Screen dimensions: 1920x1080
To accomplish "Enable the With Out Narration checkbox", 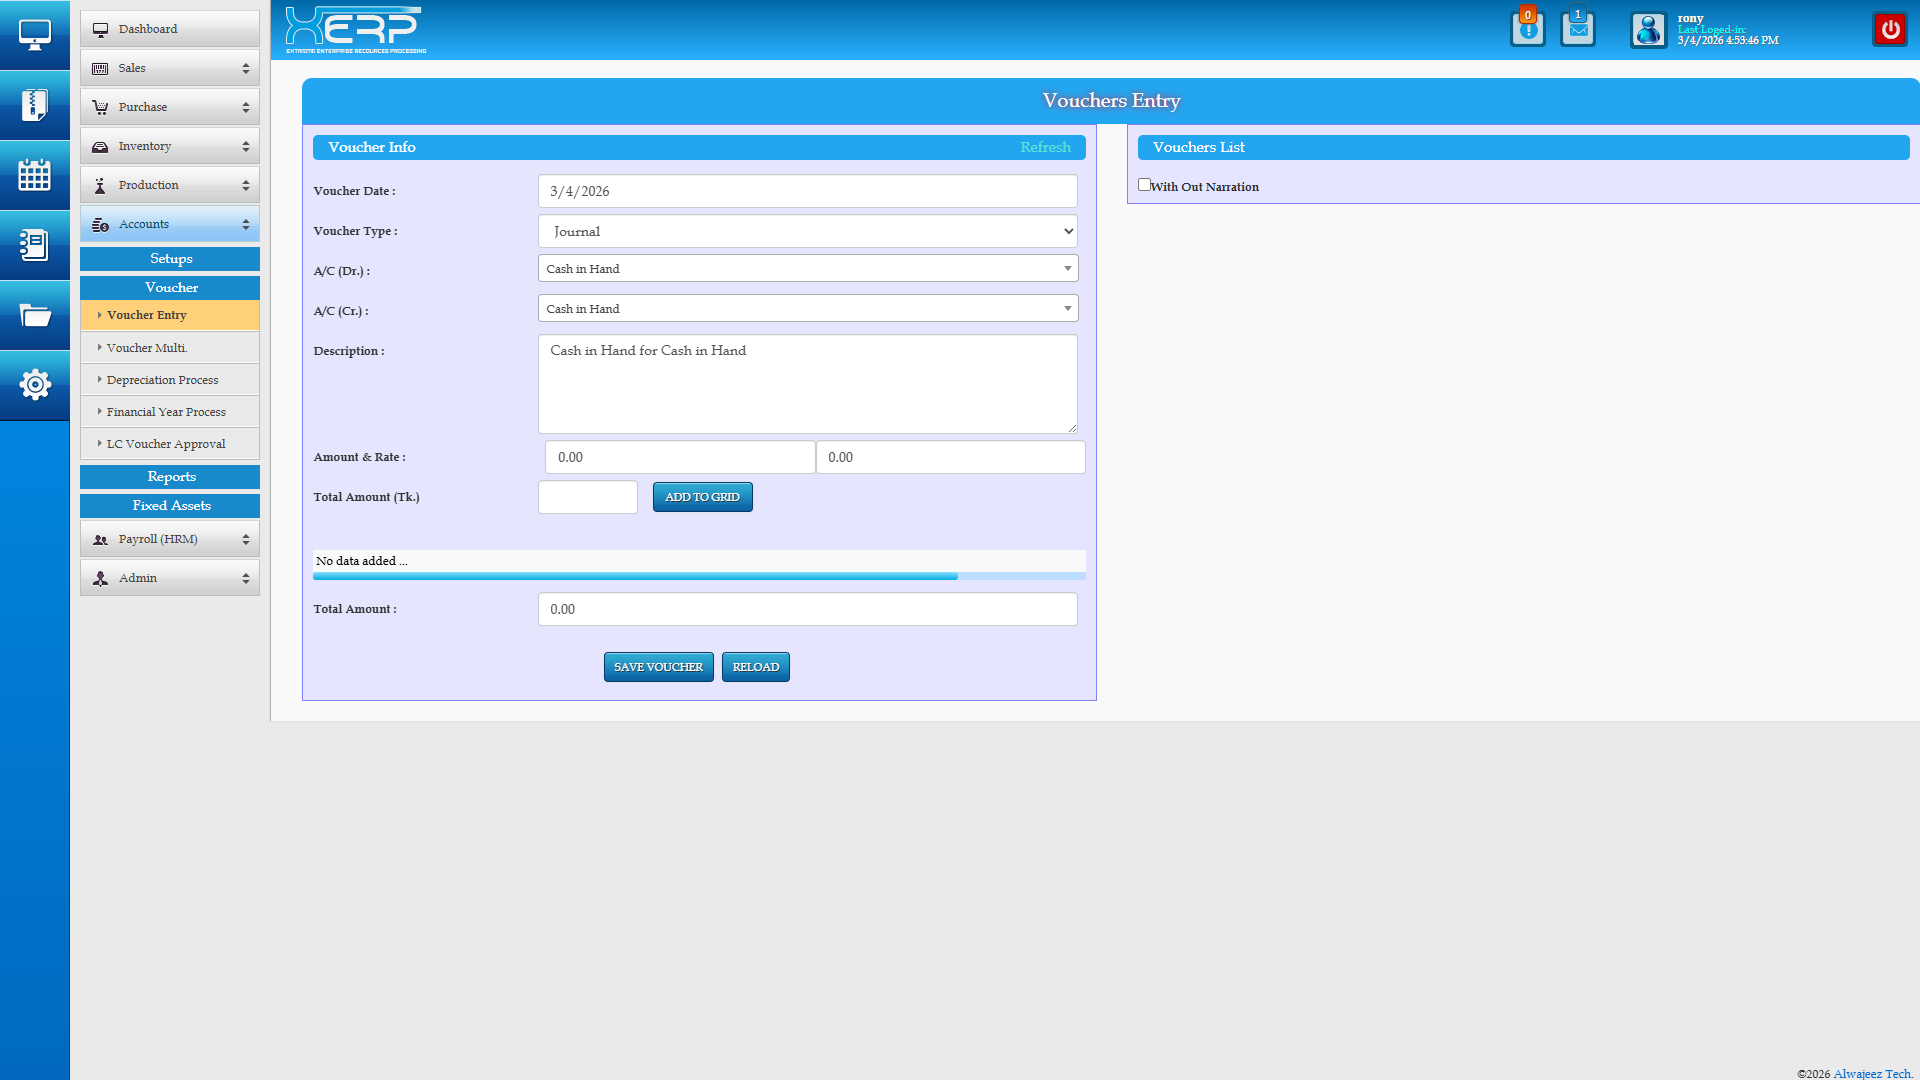I will coord(1144,185).
